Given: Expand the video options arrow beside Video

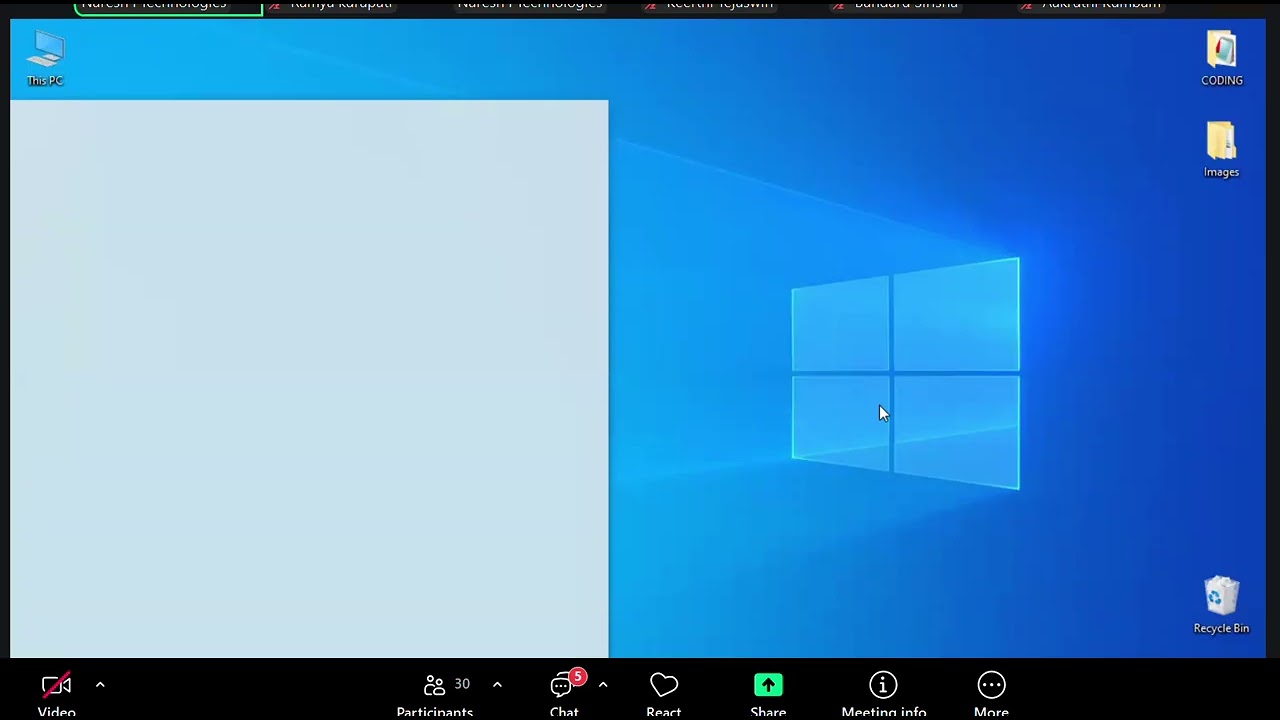Looking at the screenshot, I should (x=100, y=685).
